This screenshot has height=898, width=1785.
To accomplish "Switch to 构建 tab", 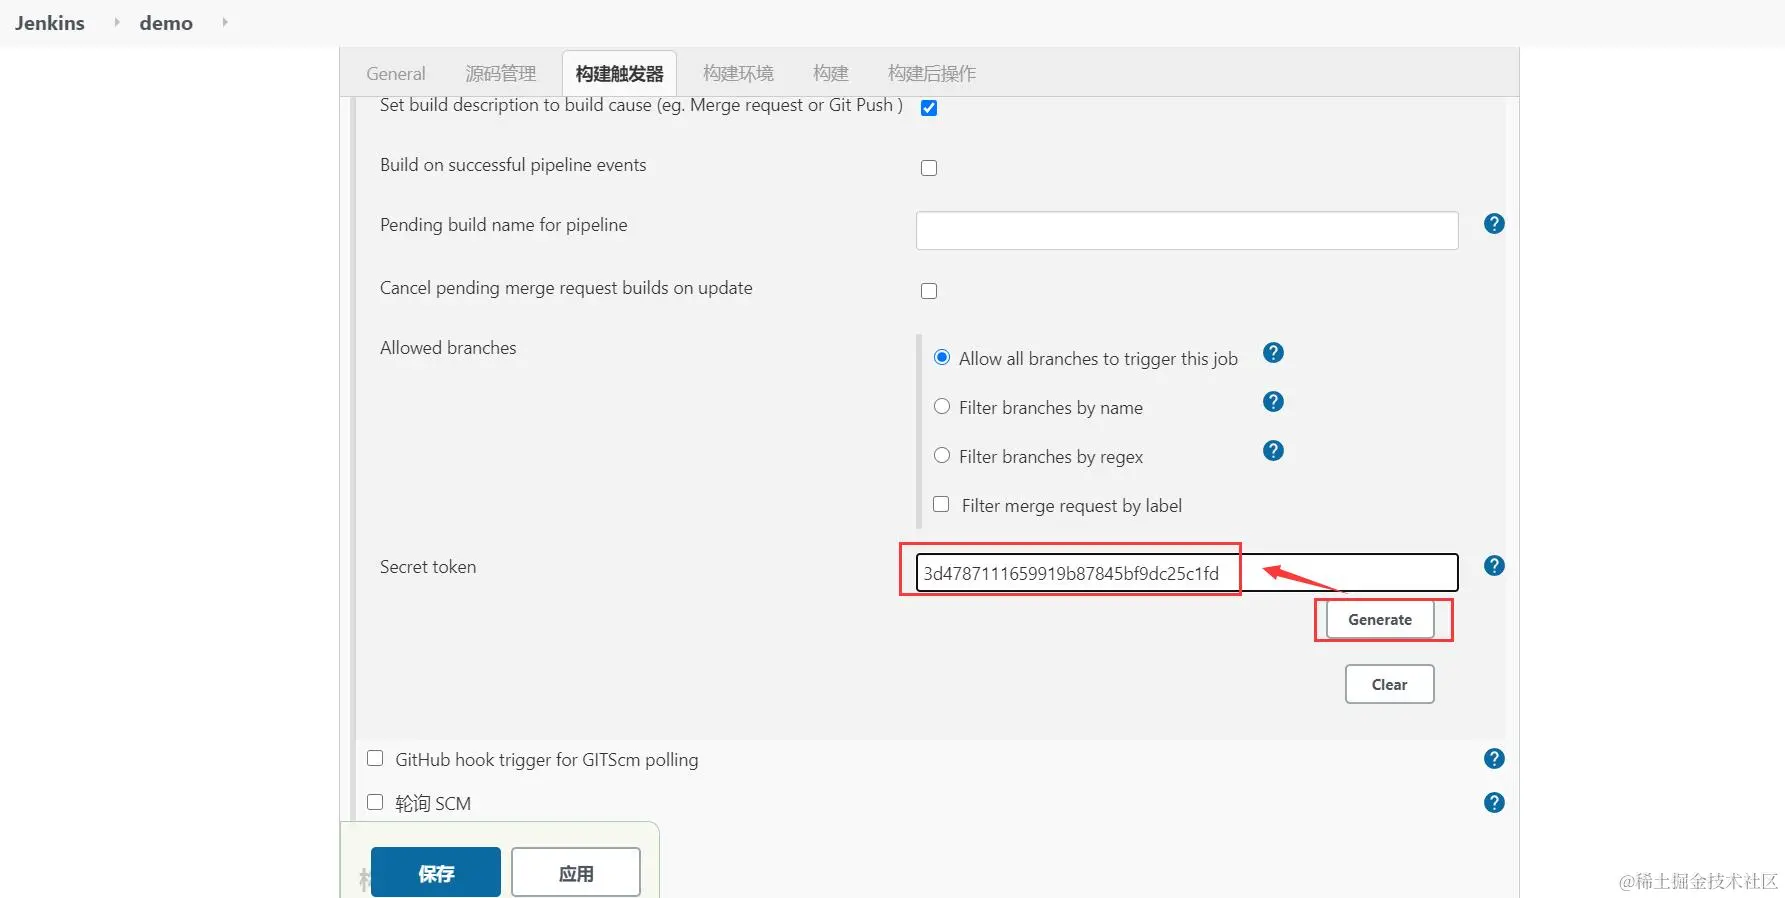I will click(830, 74).
